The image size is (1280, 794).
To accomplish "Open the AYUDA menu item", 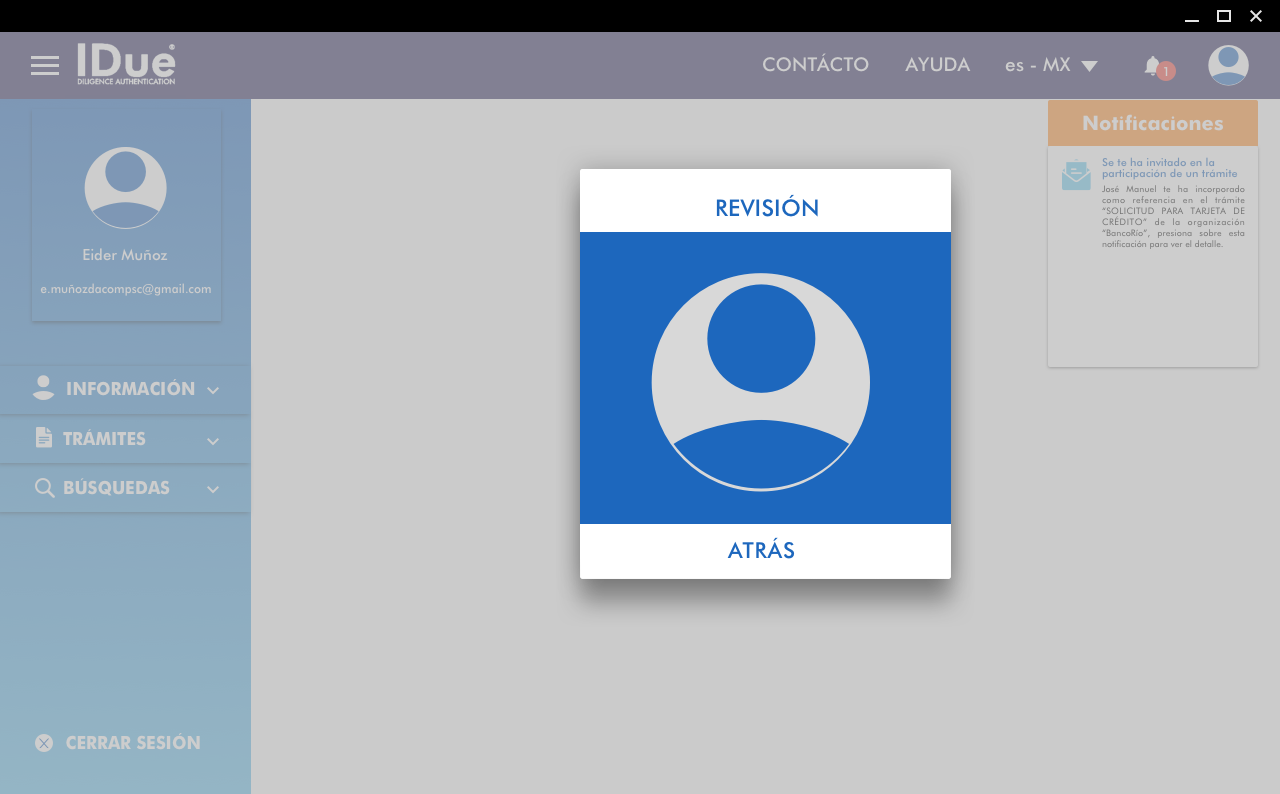I will pyautogui.click(x=937, y=65).
